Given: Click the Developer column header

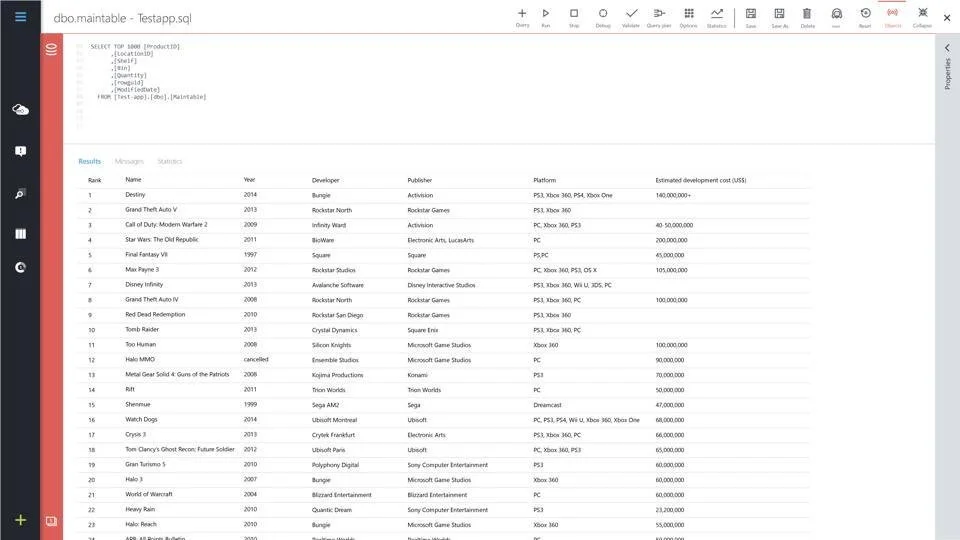Looking at the screenshot, I should coord(325,180).
